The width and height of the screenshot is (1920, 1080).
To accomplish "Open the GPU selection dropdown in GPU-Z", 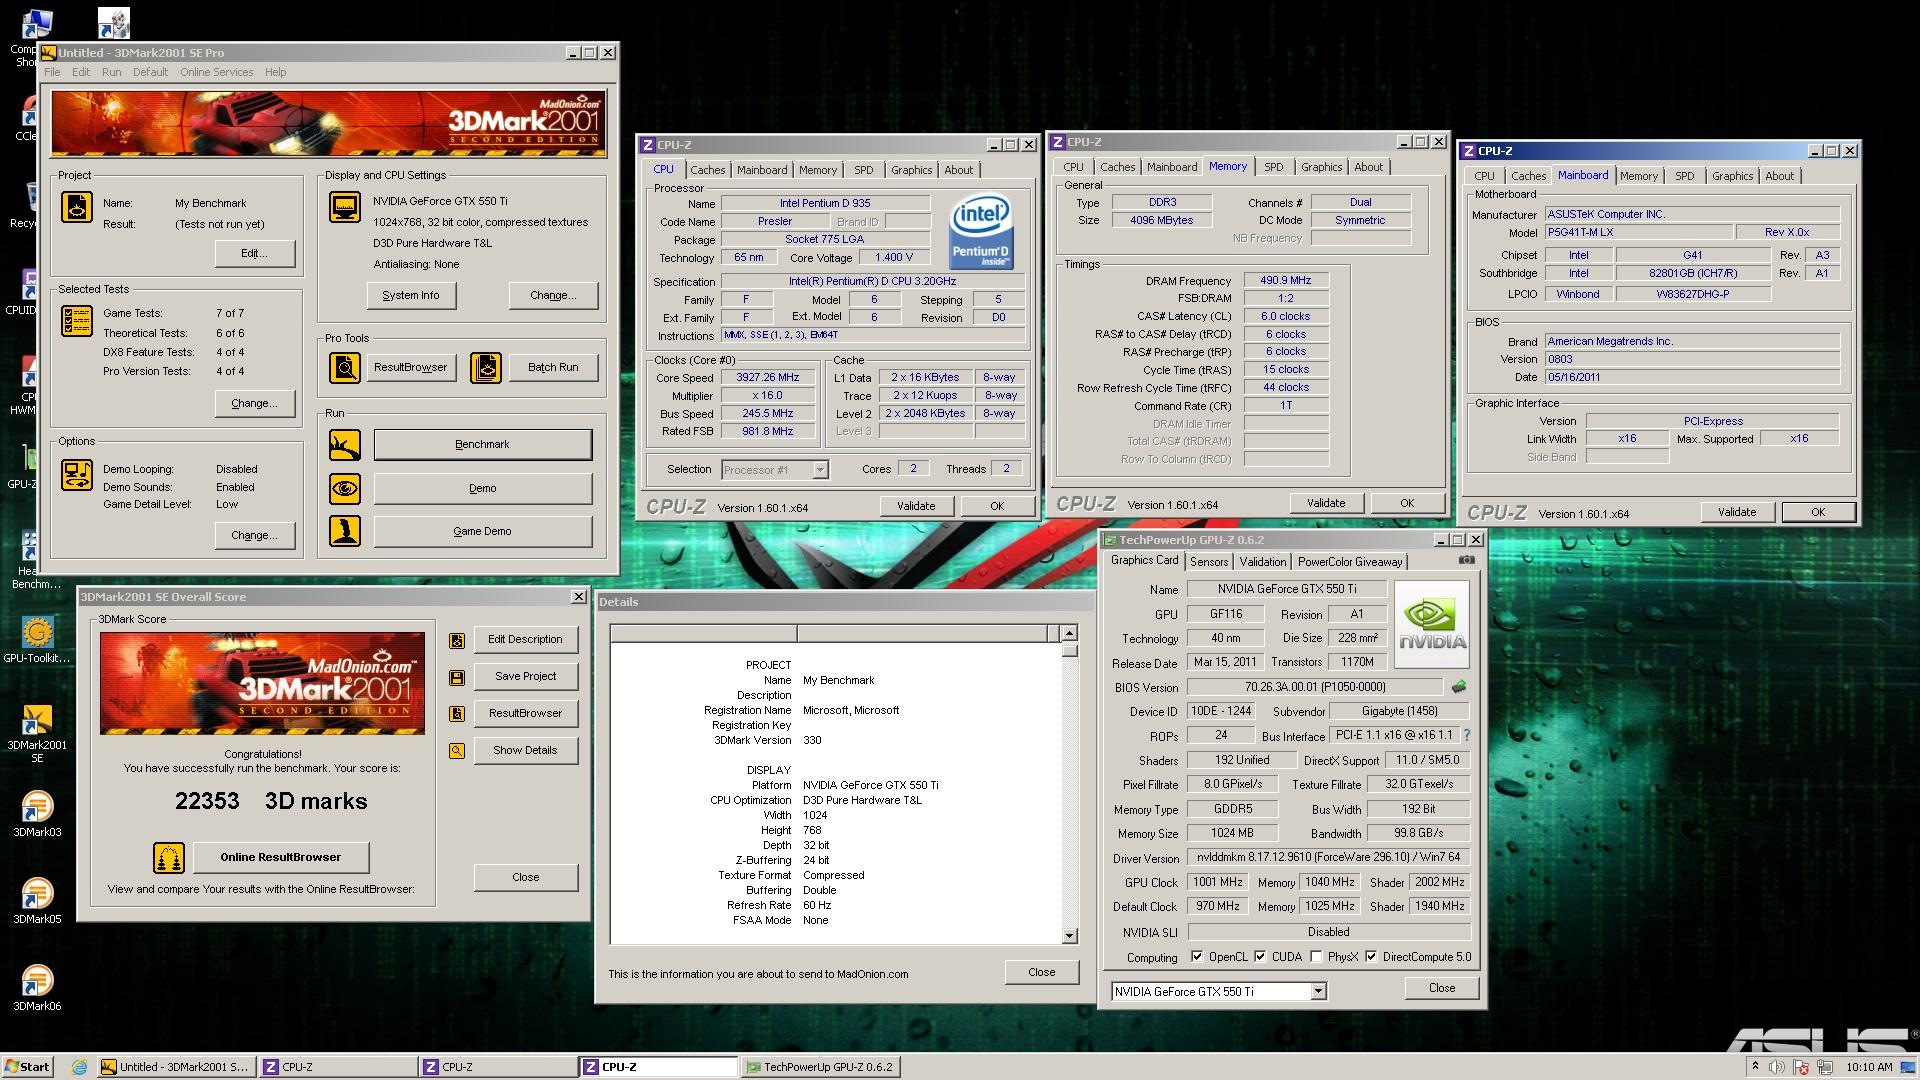I will 1318,992.
